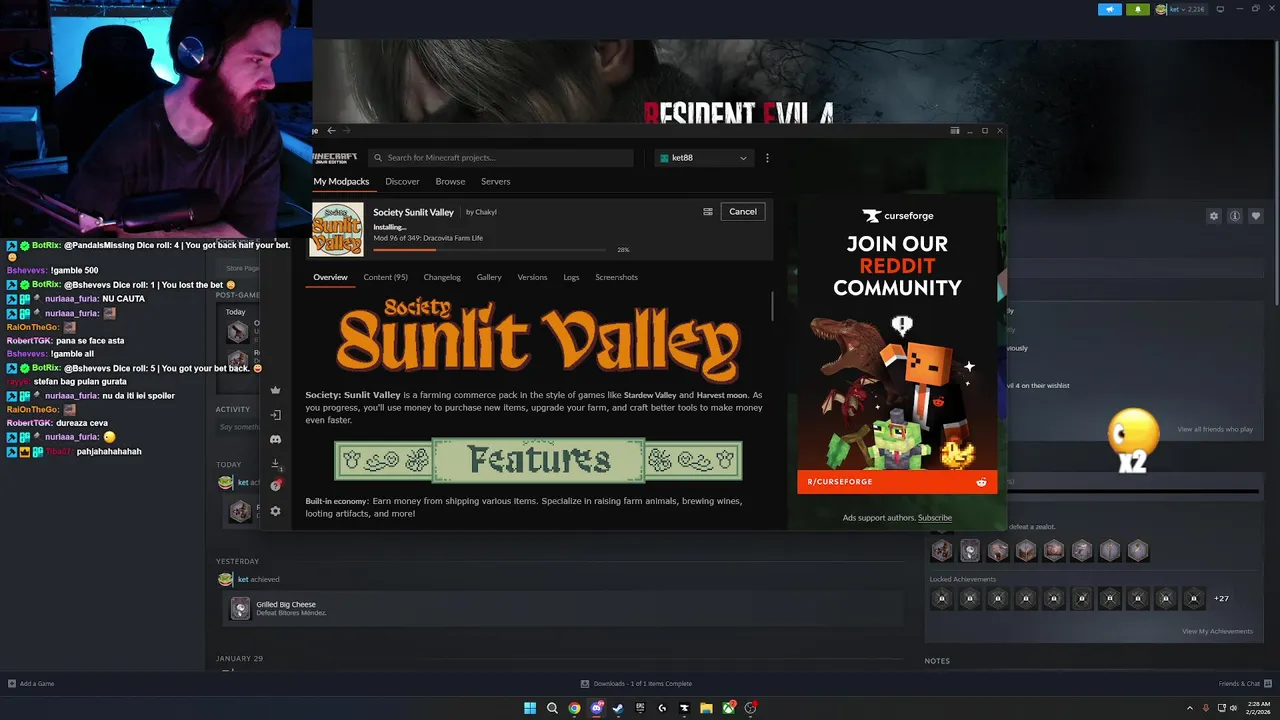Open the Discover tab
The image size is (1280, 720).
[x=402, y=182]
